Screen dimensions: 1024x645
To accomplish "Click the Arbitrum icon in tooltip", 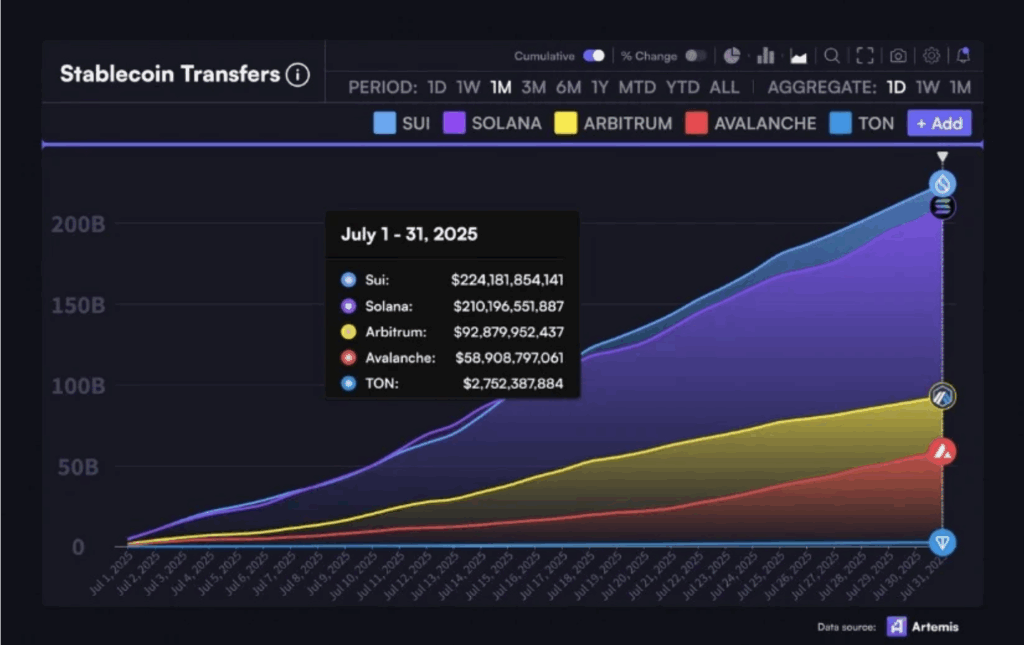I will [x=349, y=332].
